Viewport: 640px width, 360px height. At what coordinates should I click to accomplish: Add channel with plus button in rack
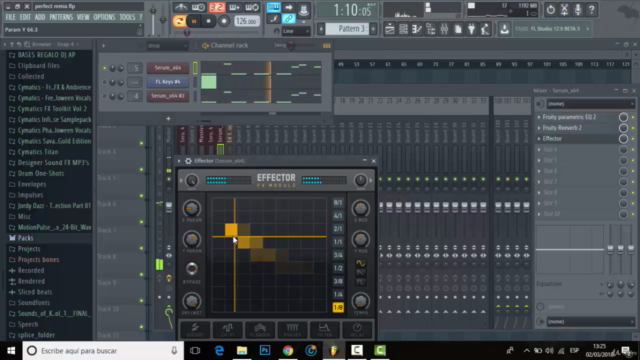point(168,118)
